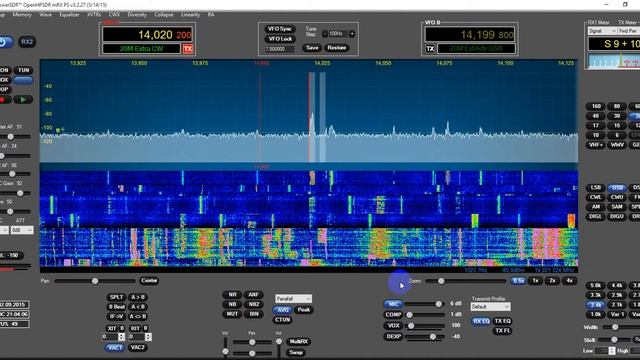
Task: Open the CWX menu
Action: pos(114,15)
